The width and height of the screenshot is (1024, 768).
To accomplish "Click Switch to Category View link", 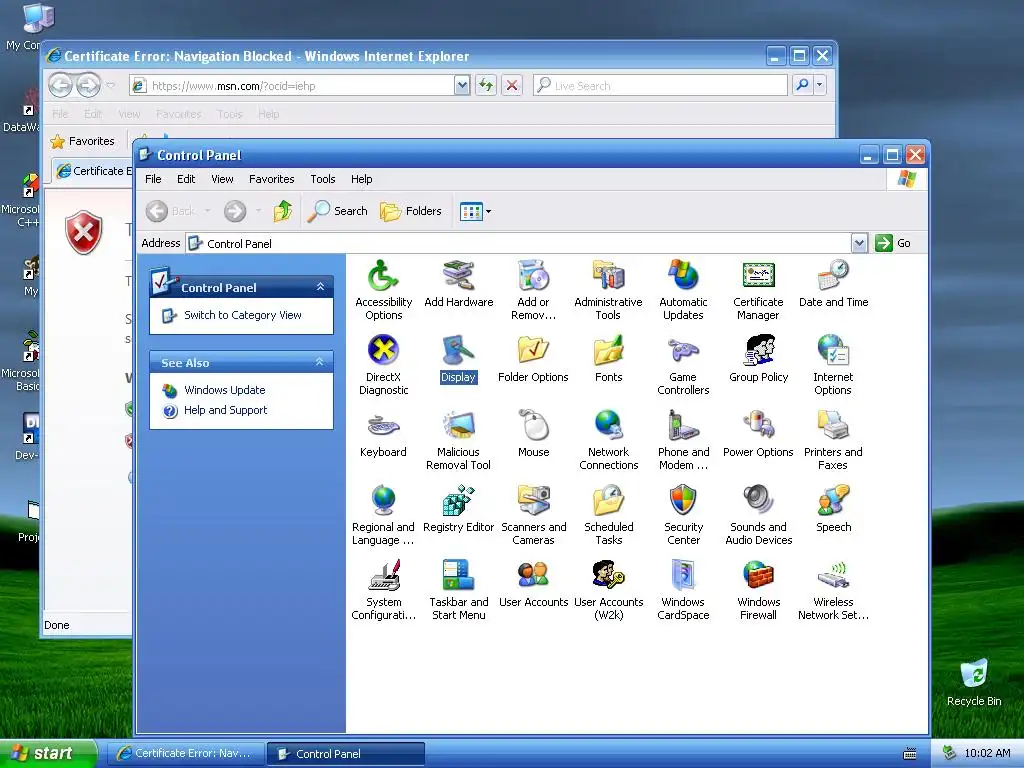I will point(242,315).
